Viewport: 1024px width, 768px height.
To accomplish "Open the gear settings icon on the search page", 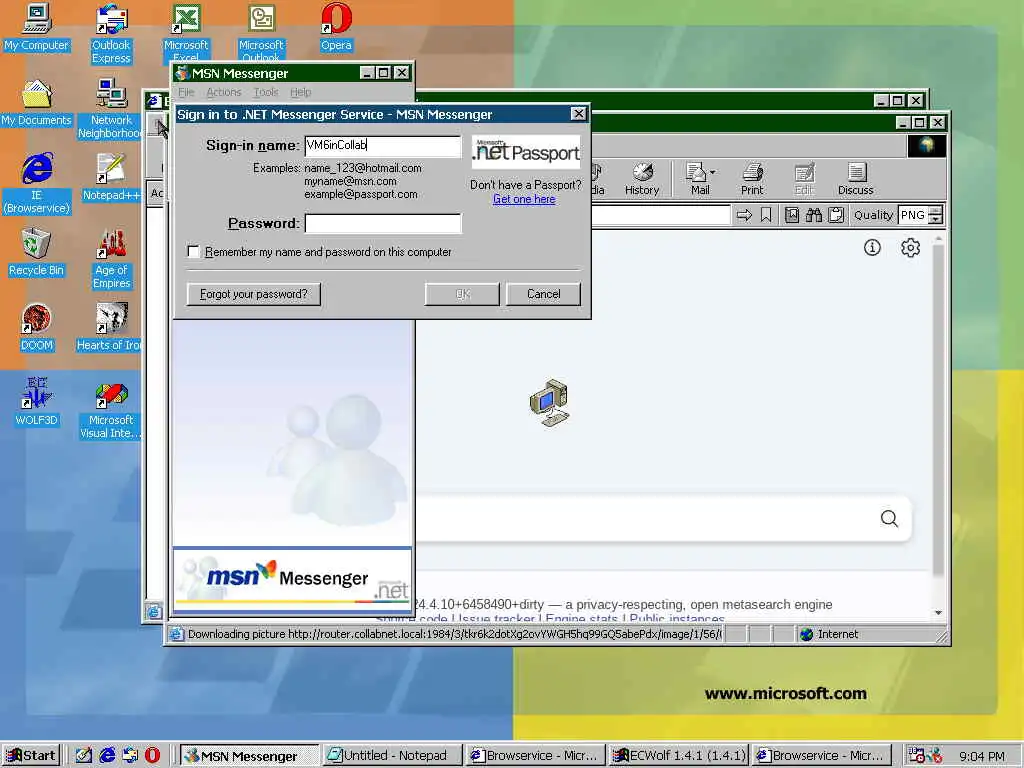I will (910, 248).
